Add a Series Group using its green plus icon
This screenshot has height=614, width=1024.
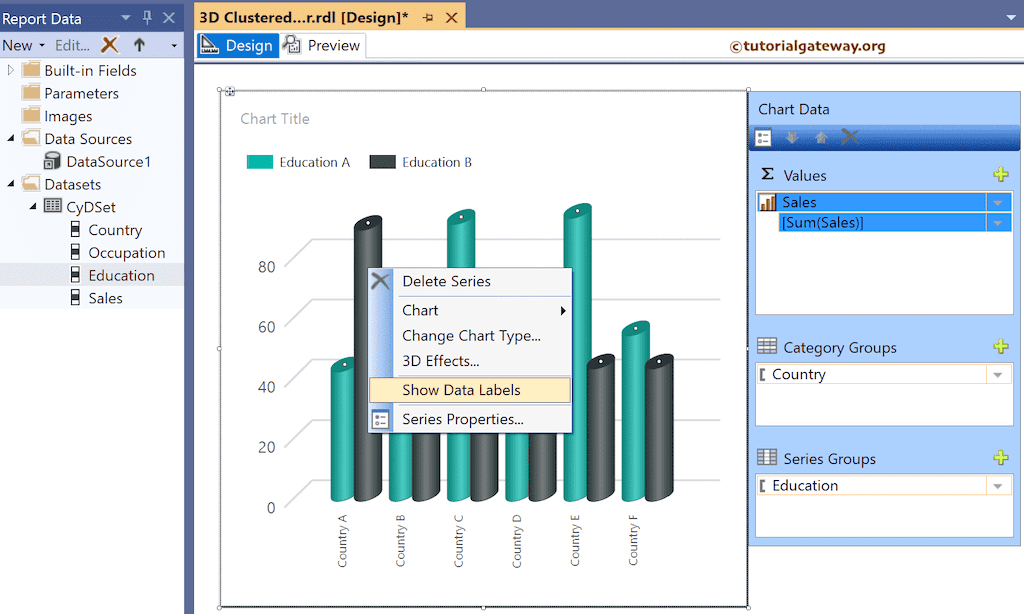[x=1001, y=458]
